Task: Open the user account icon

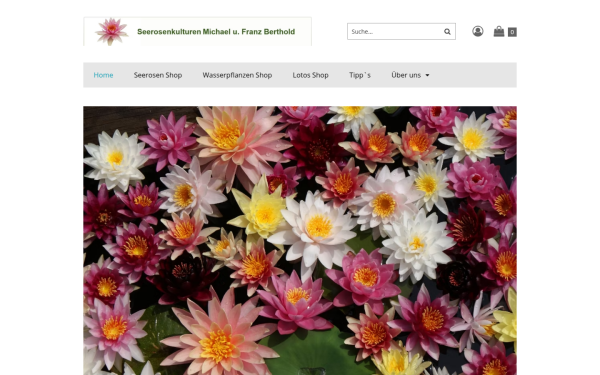Action: 478,31
